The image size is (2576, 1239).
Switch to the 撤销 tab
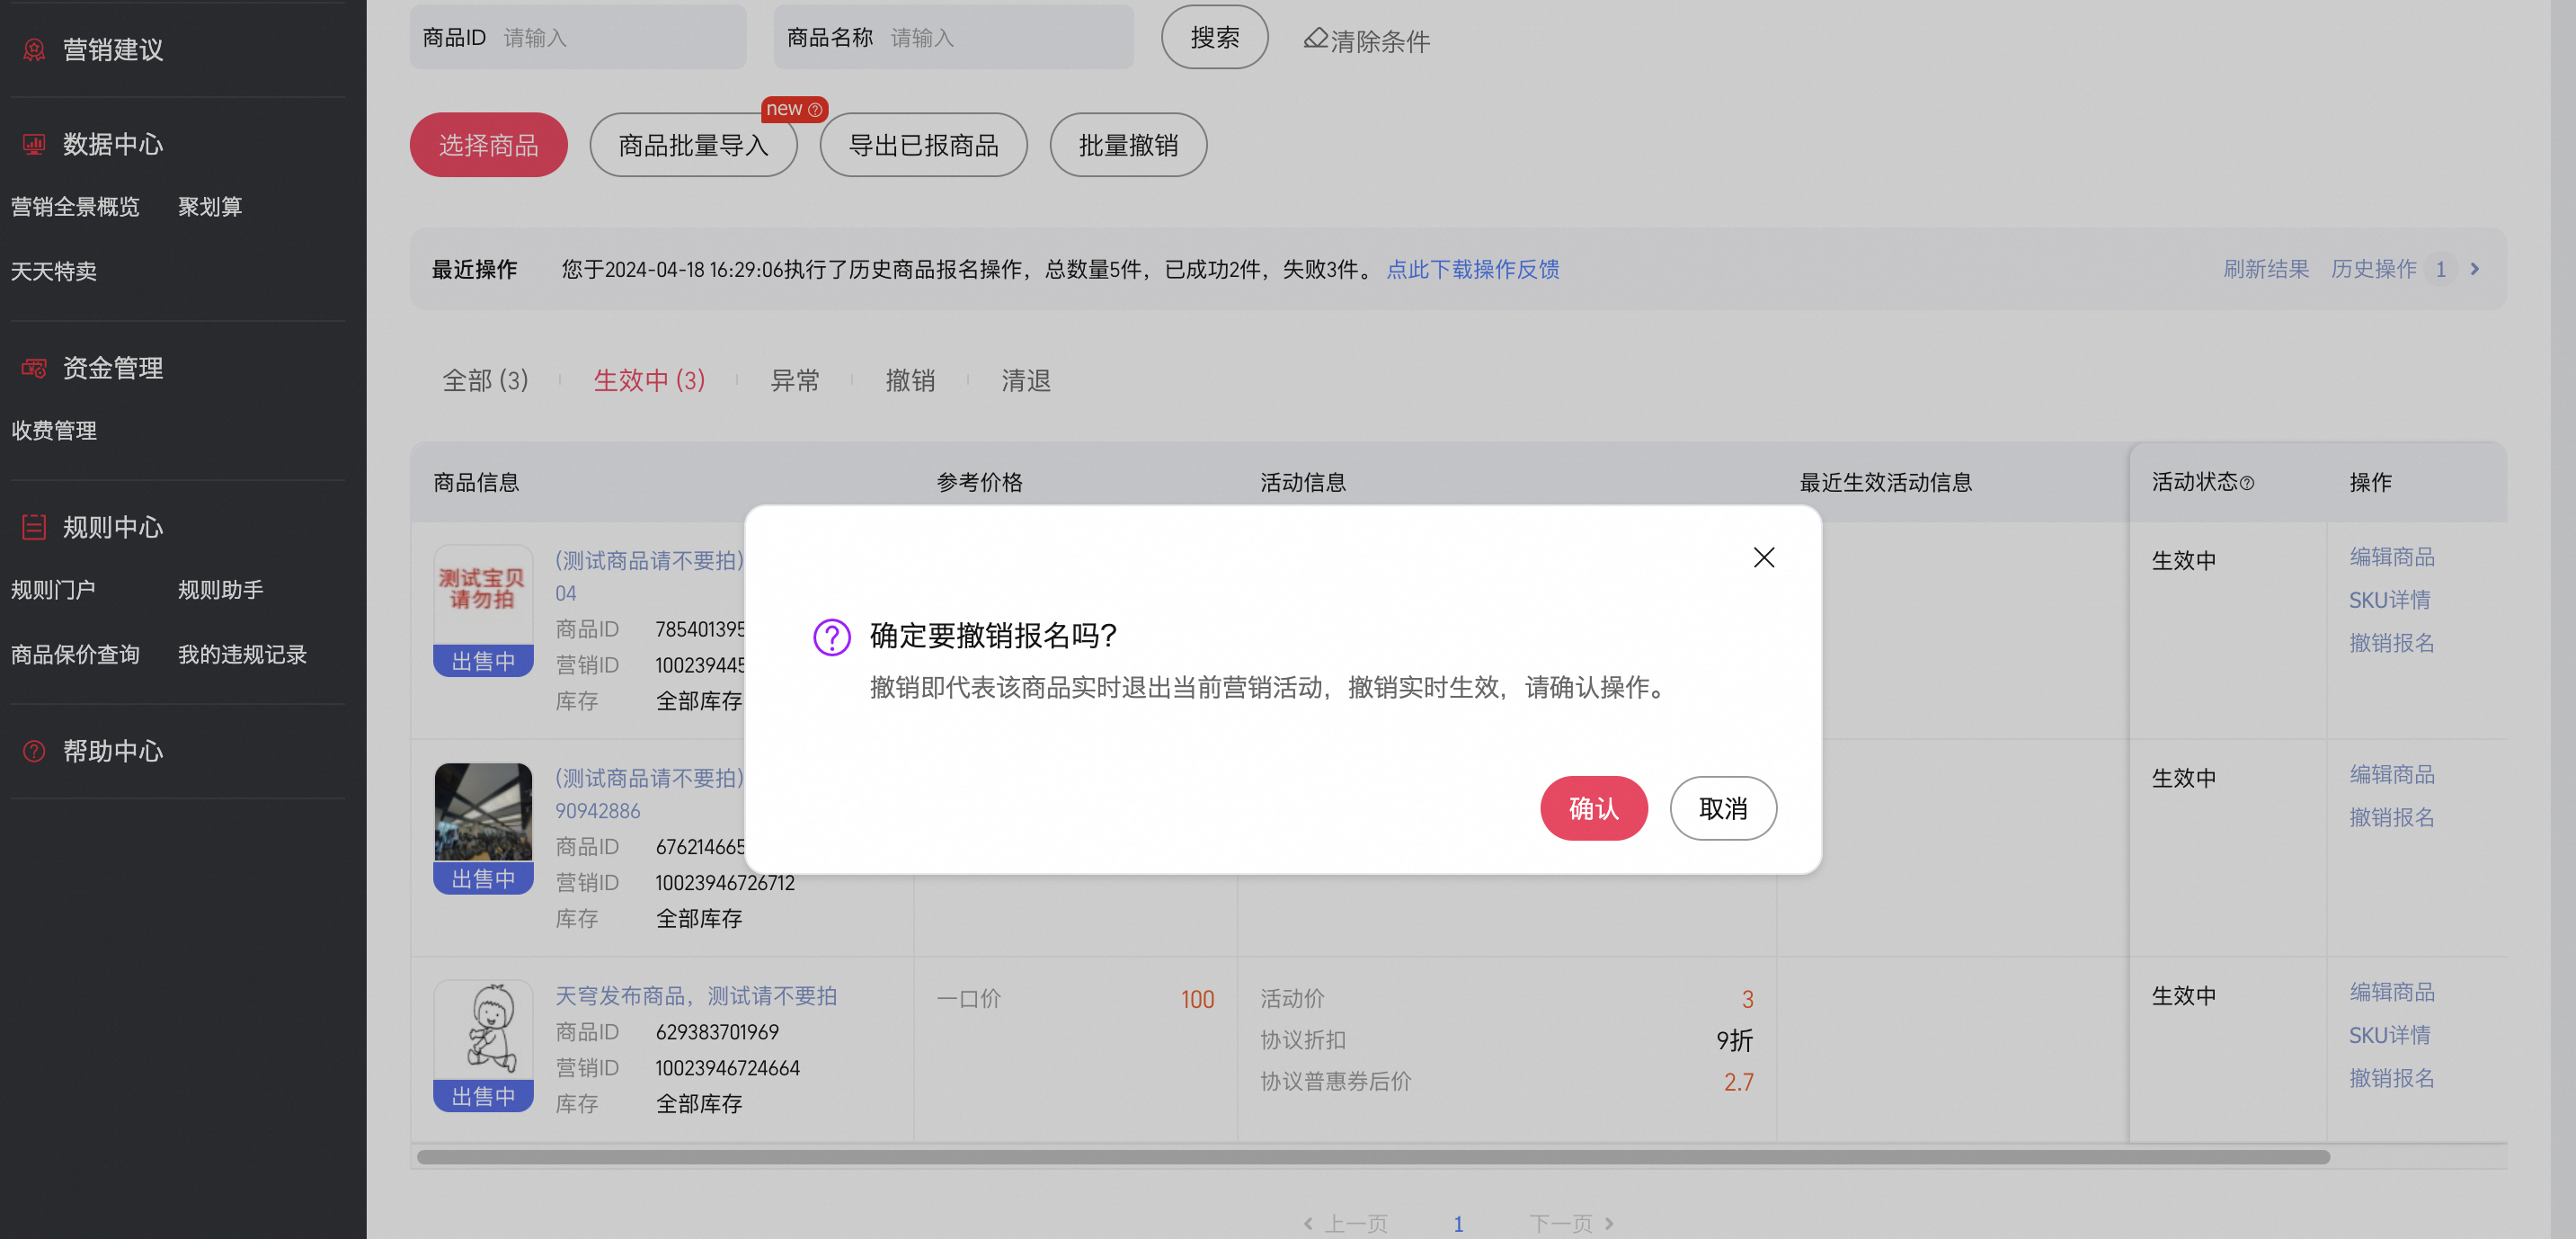[910, 380]
